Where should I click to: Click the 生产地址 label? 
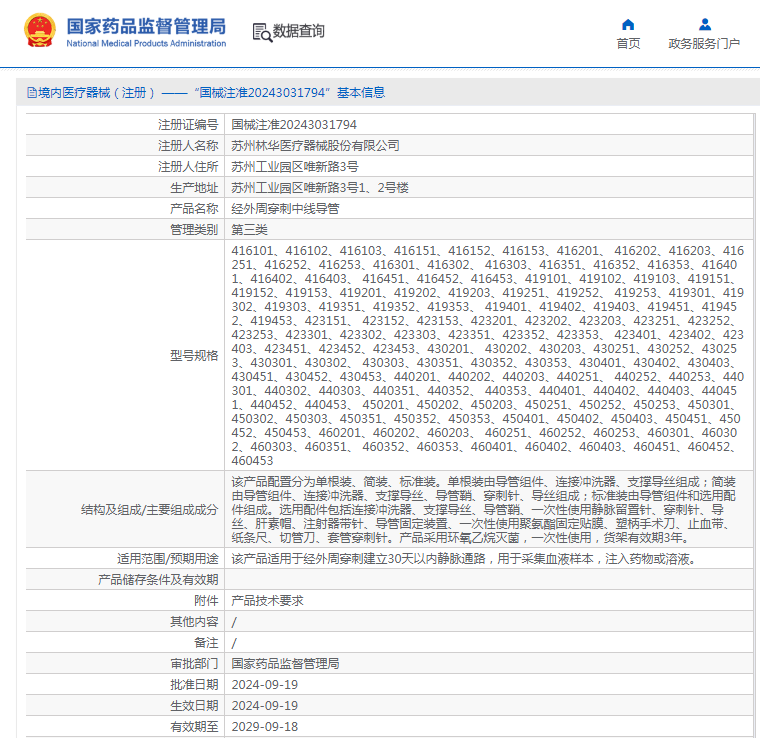click(194, 188)
